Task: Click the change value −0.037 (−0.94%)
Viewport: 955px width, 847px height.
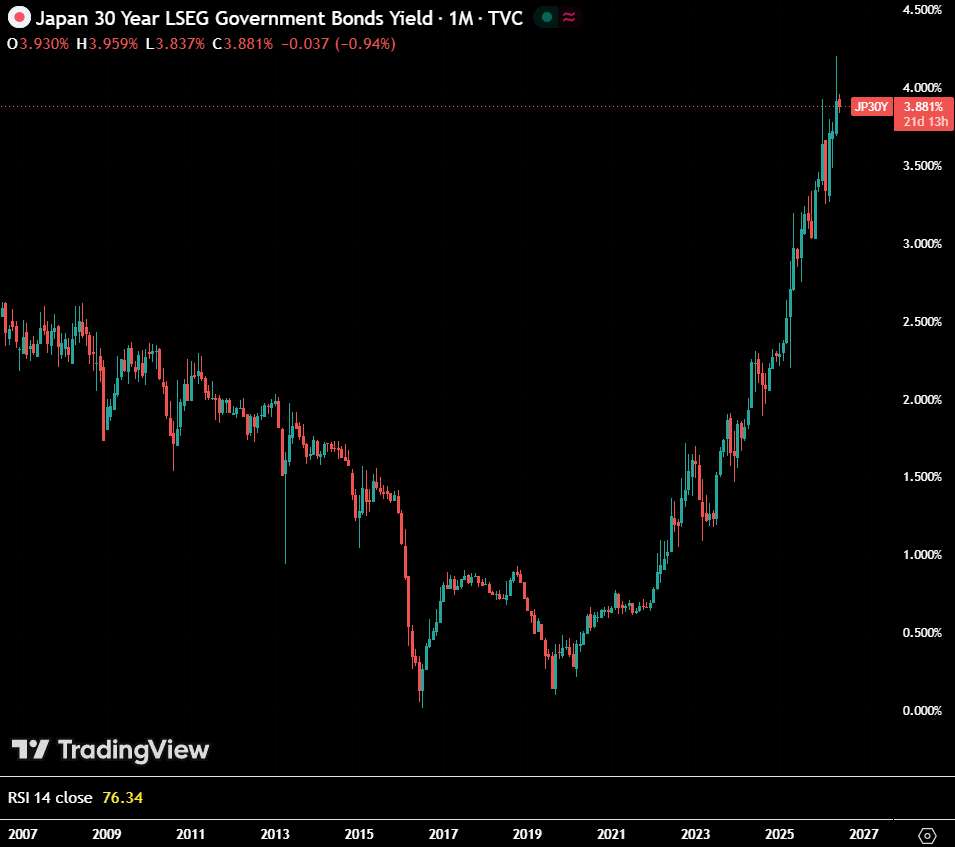Action: (338, 44)
